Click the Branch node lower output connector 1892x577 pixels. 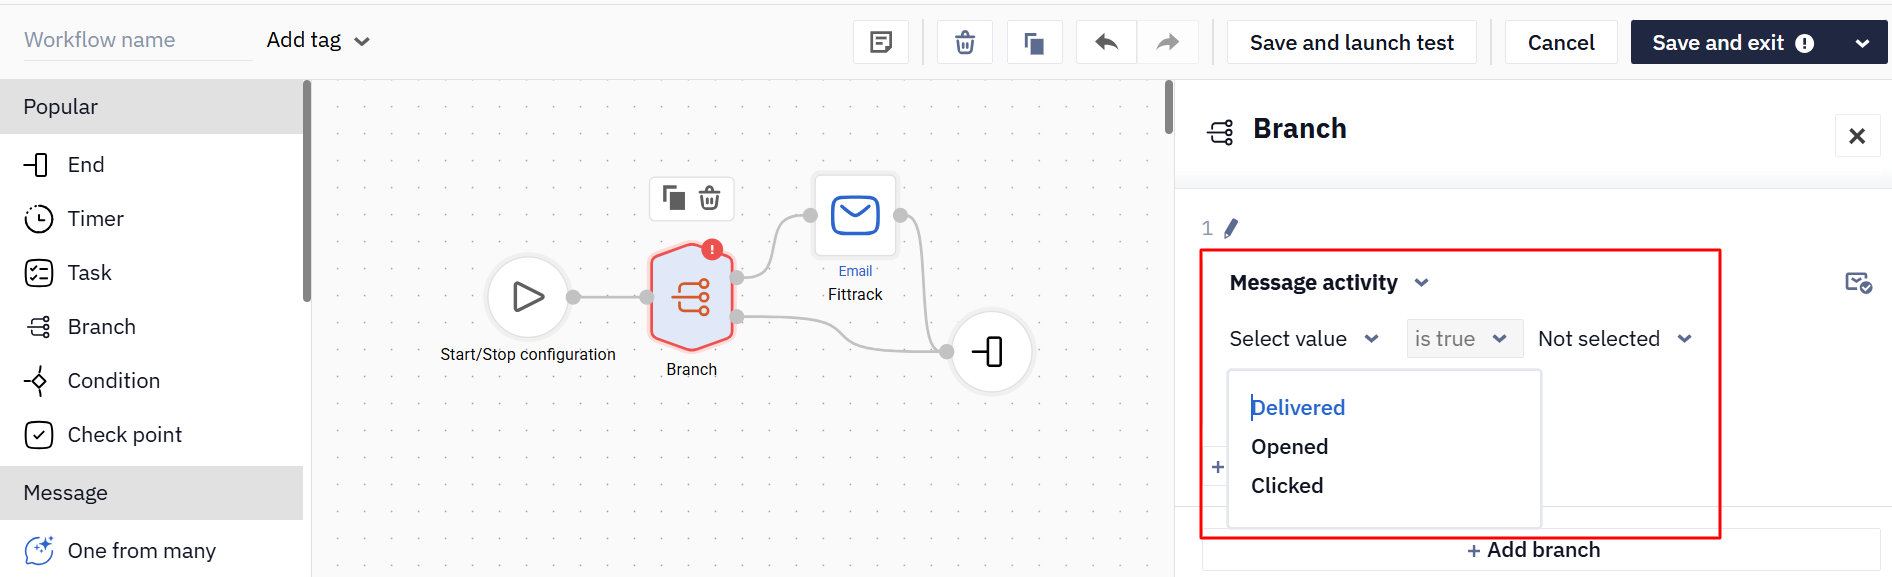coord(737,317)
